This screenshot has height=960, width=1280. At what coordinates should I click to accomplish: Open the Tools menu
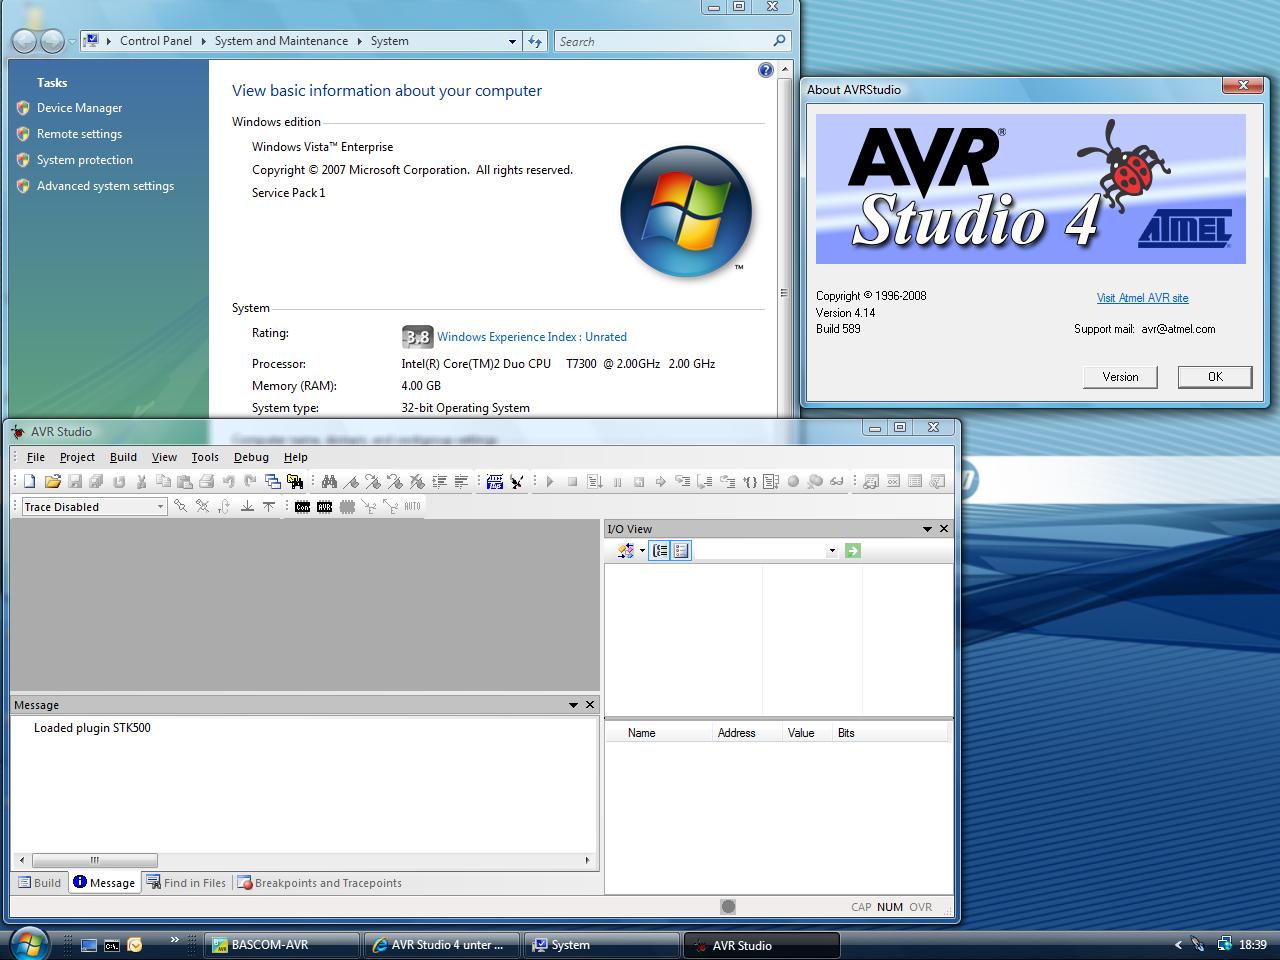click(x=205, y=457)
